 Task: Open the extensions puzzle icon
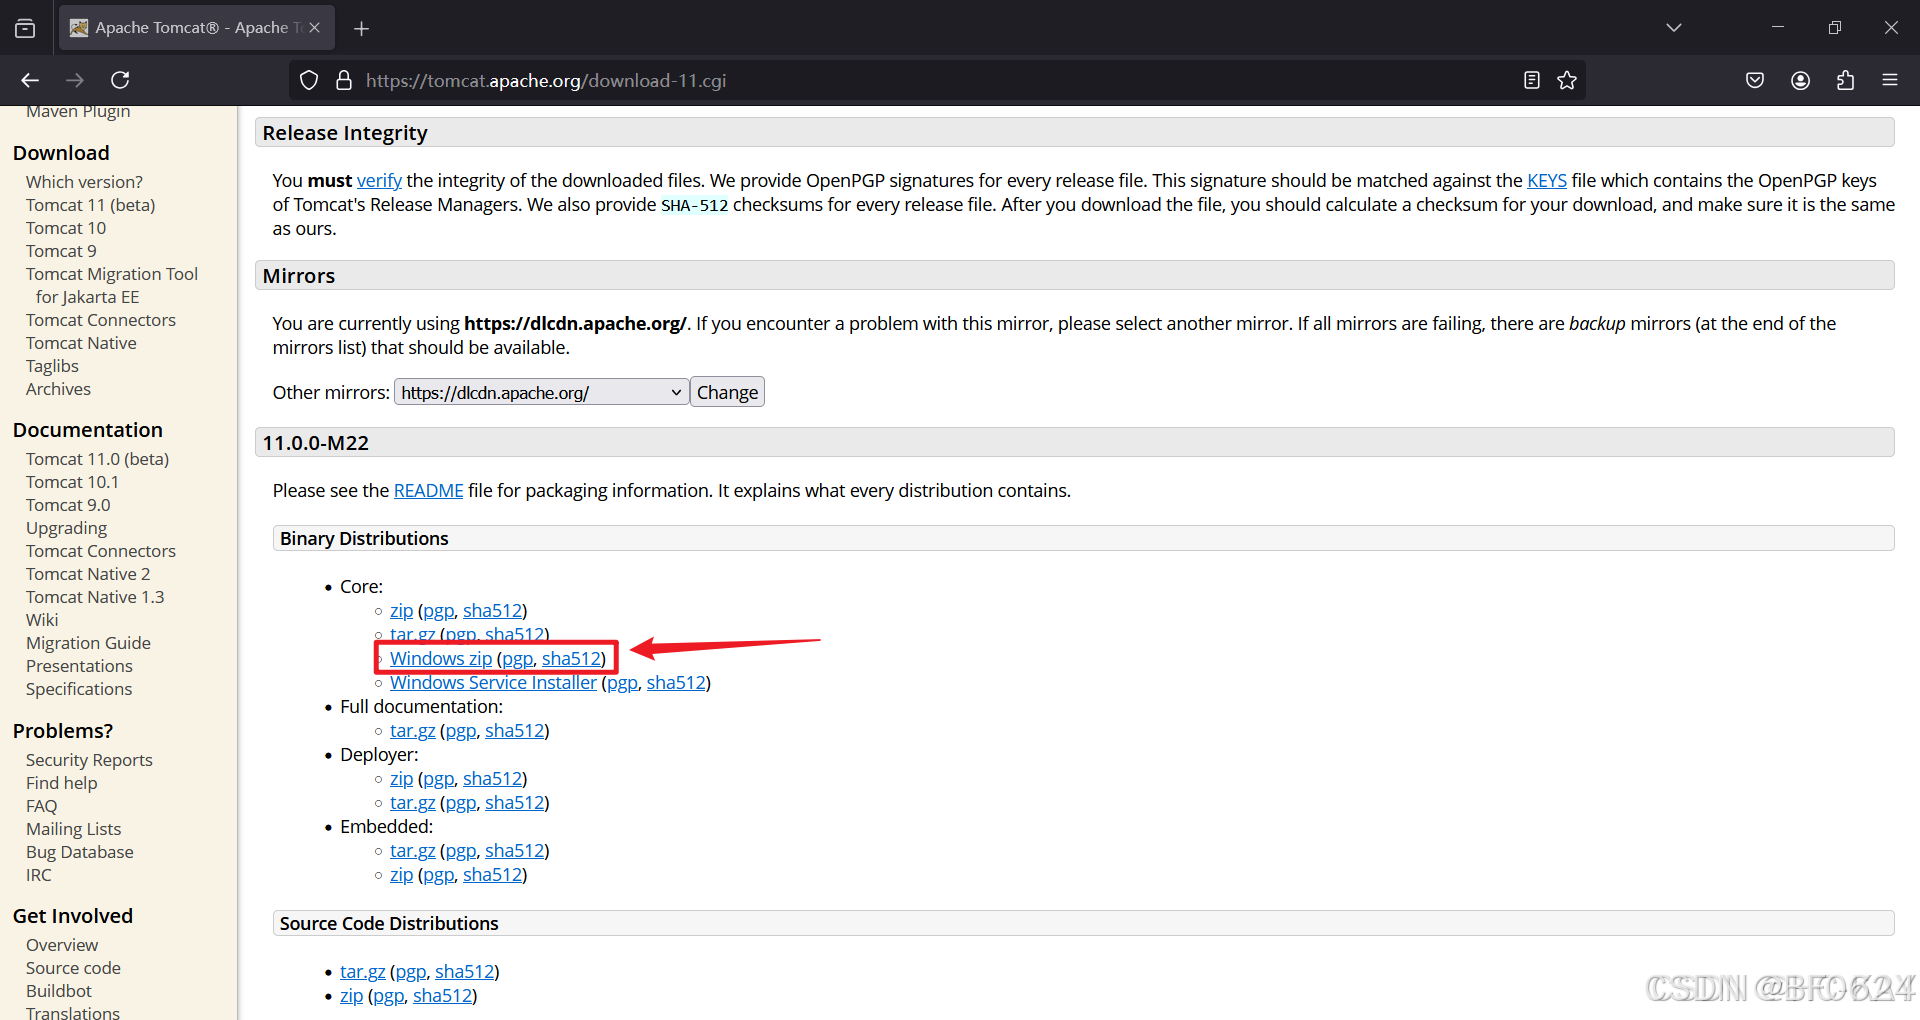(x=1845, y=80)
